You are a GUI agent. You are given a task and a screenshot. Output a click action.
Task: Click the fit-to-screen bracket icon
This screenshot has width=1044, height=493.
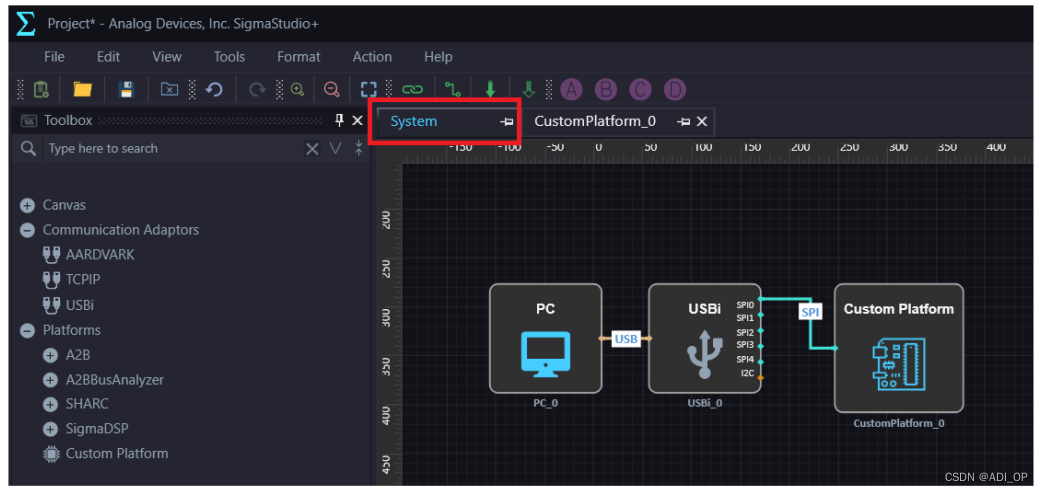(x=368, y=89)
